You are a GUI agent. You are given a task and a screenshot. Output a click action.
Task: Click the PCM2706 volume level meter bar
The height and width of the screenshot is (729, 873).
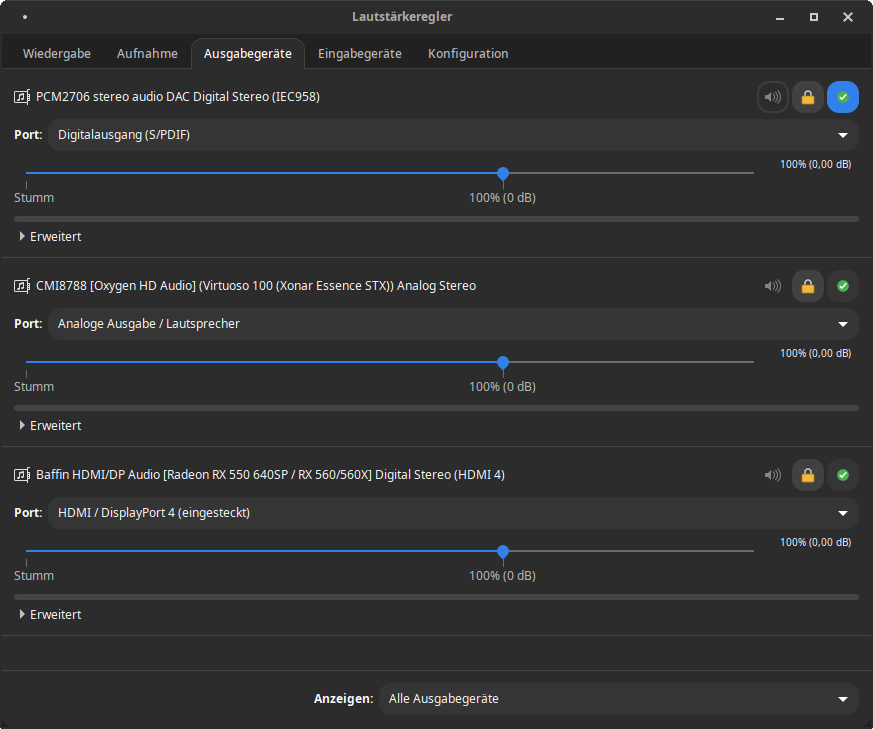[436, 219]
